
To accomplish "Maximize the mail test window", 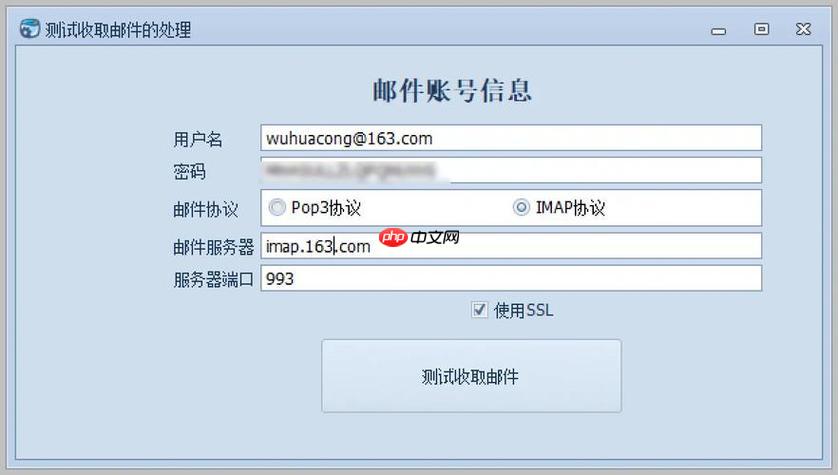I will (x=761, y=29).
